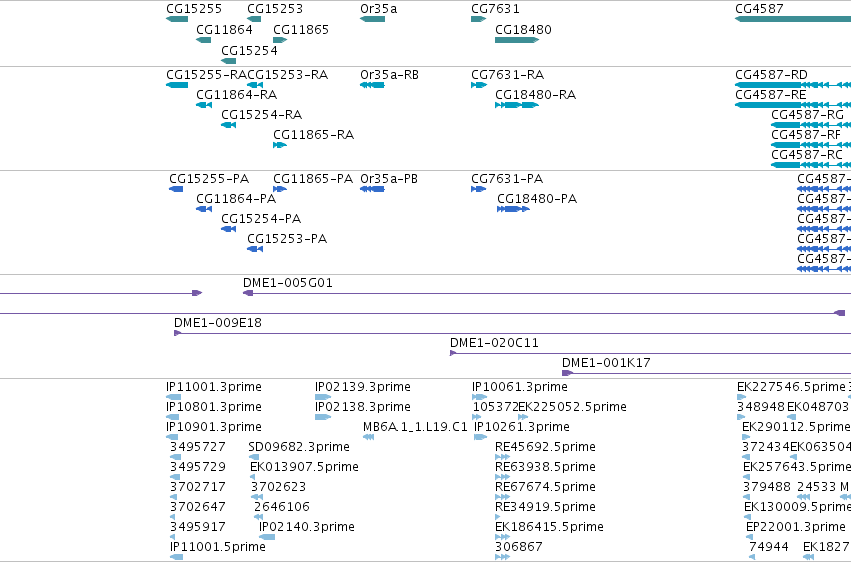The width and height of the screenshot is (851, 562).
Task: Open EST IP11001.3prime
Action: click(x=214, y=387)
